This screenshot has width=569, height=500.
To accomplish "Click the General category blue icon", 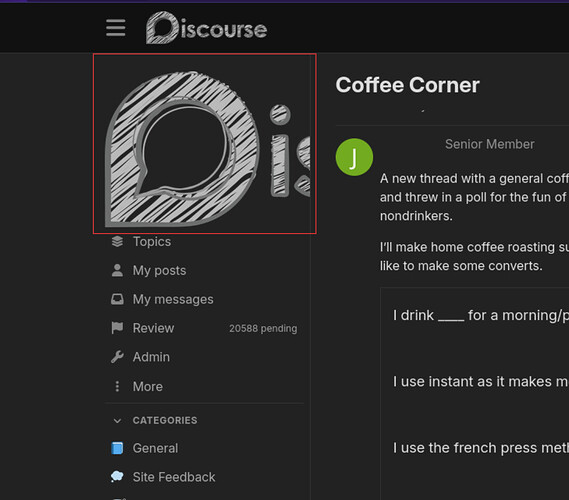I will (117, 448).
